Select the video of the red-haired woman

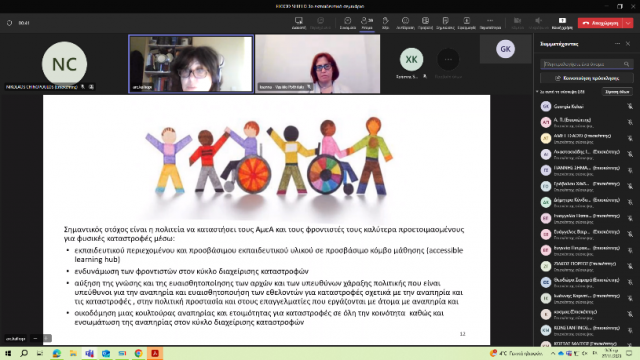click(x=318, y=64)
